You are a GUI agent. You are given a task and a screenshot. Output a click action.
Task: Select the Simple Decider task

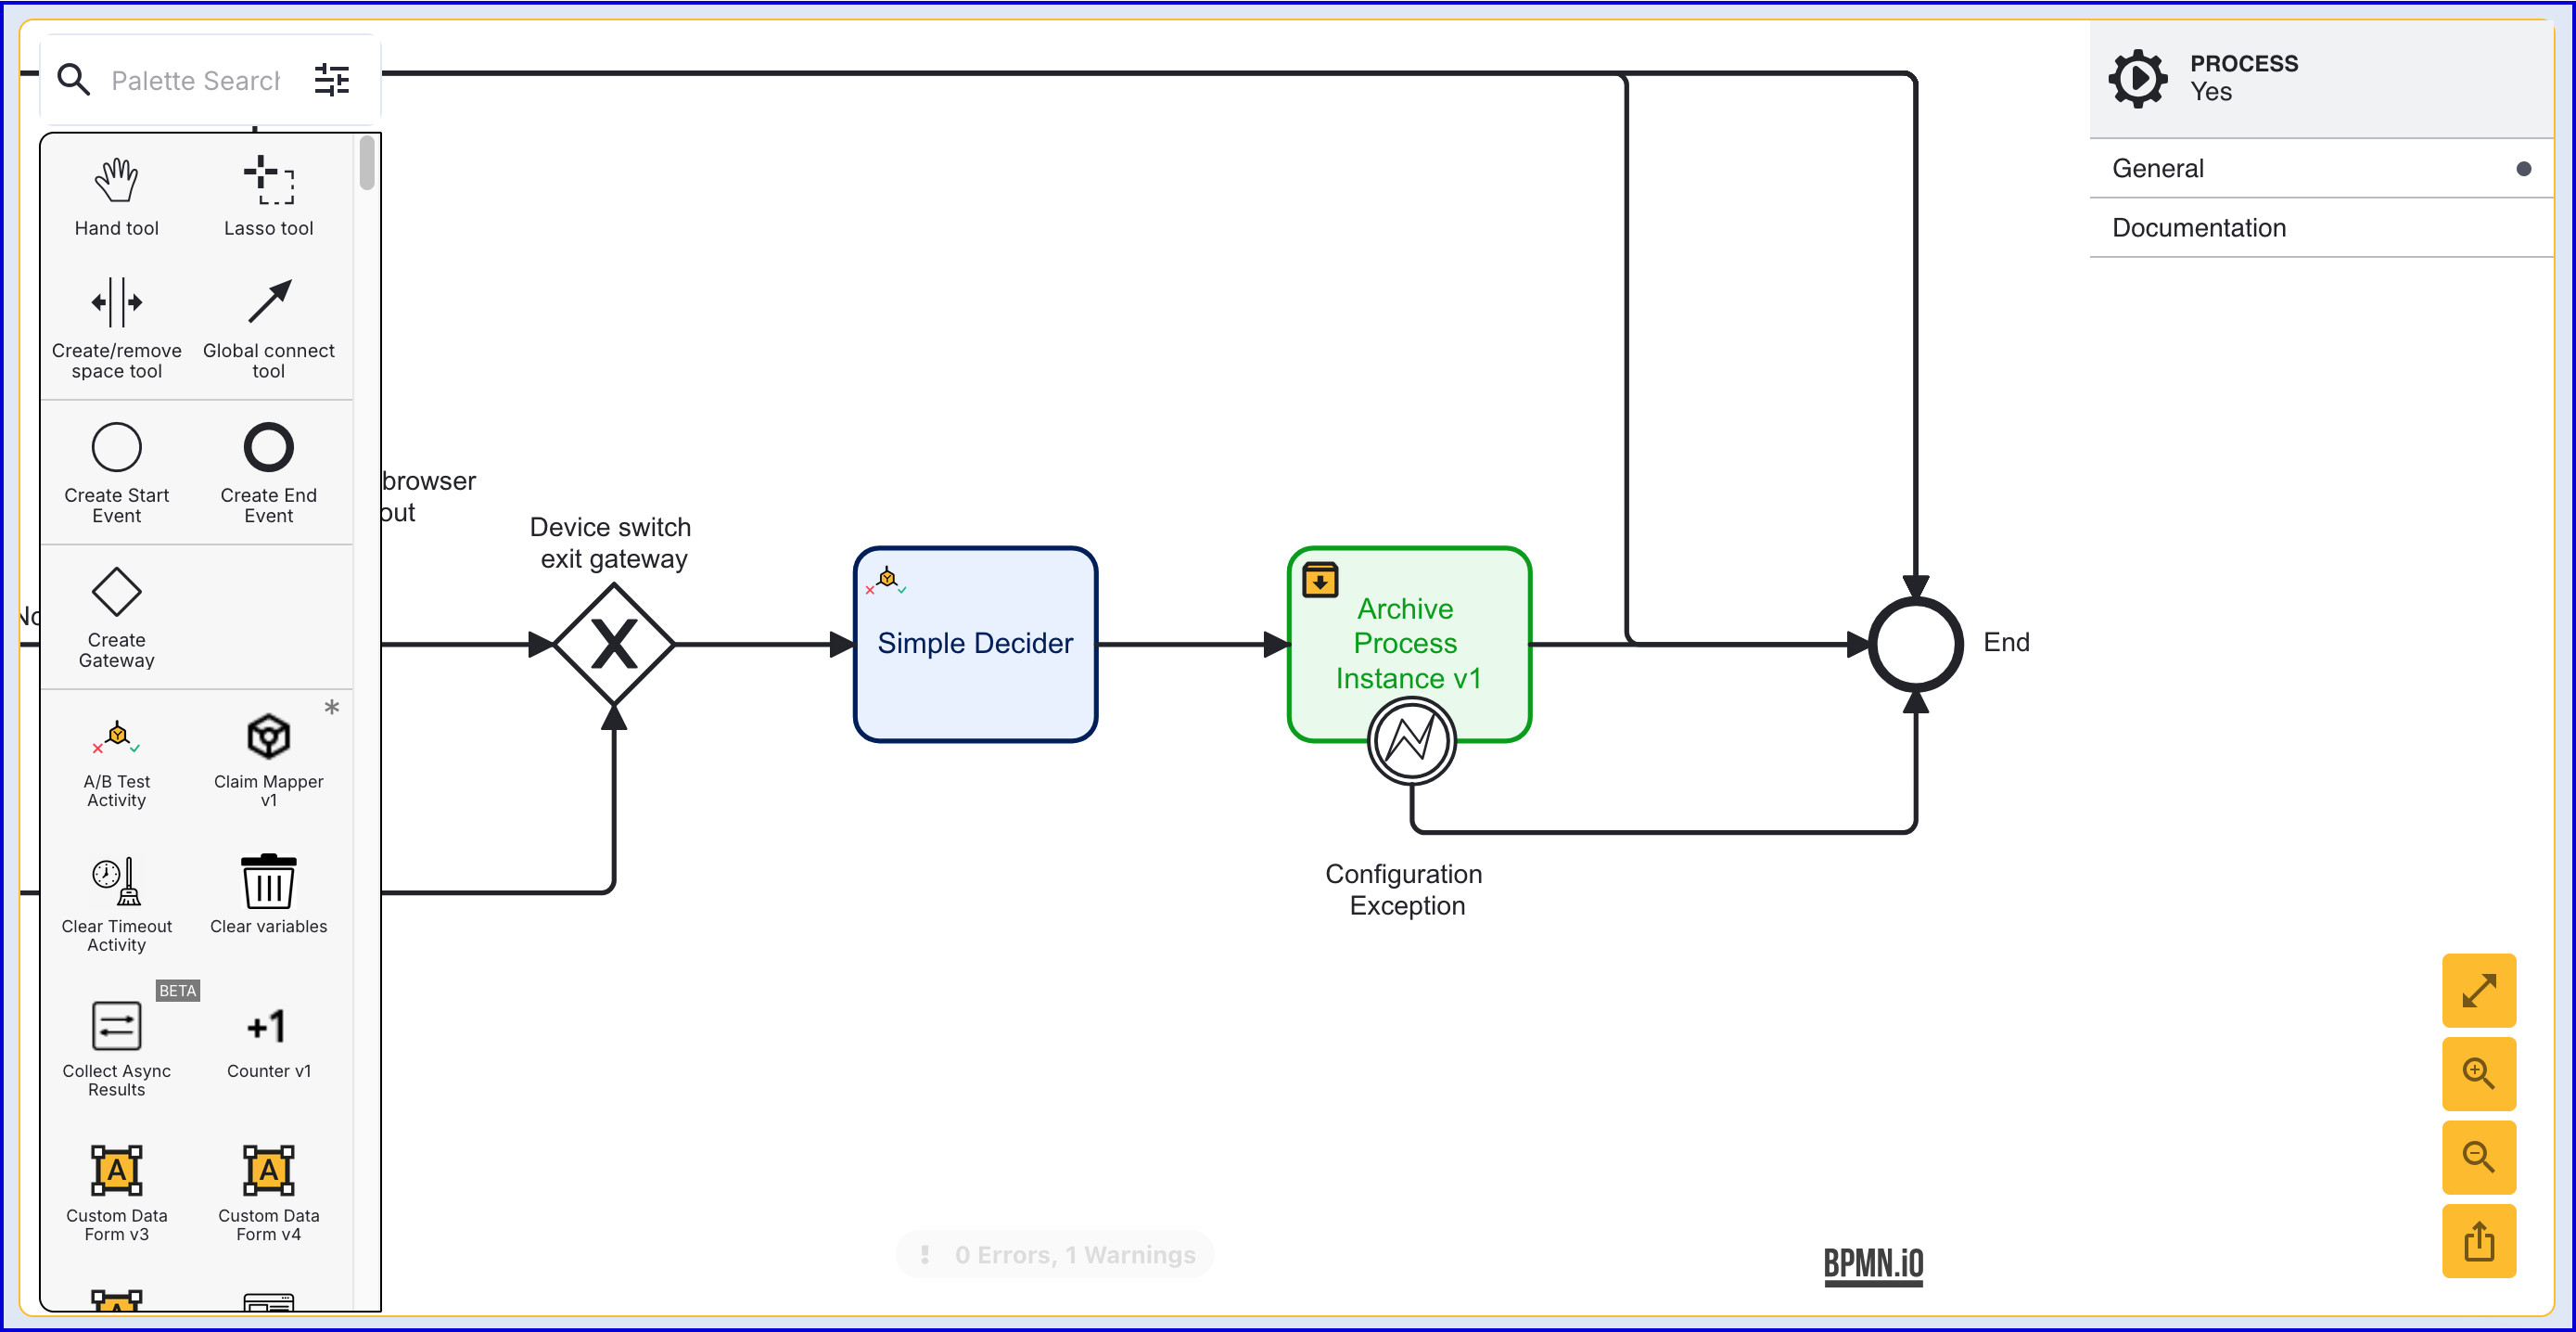tap(975, 644)
